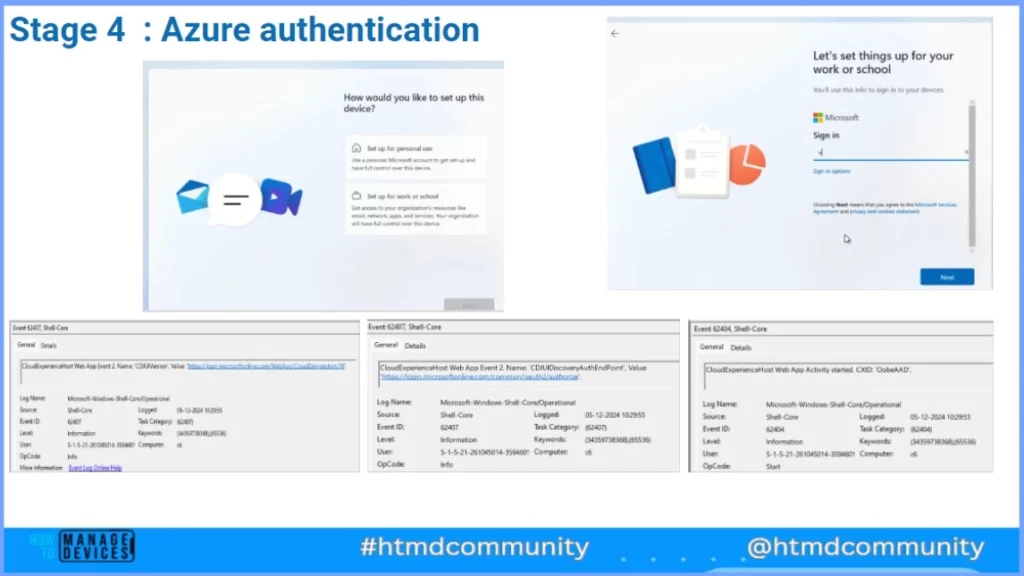Open the oauth2/authorize URL link

pos(480,377)
